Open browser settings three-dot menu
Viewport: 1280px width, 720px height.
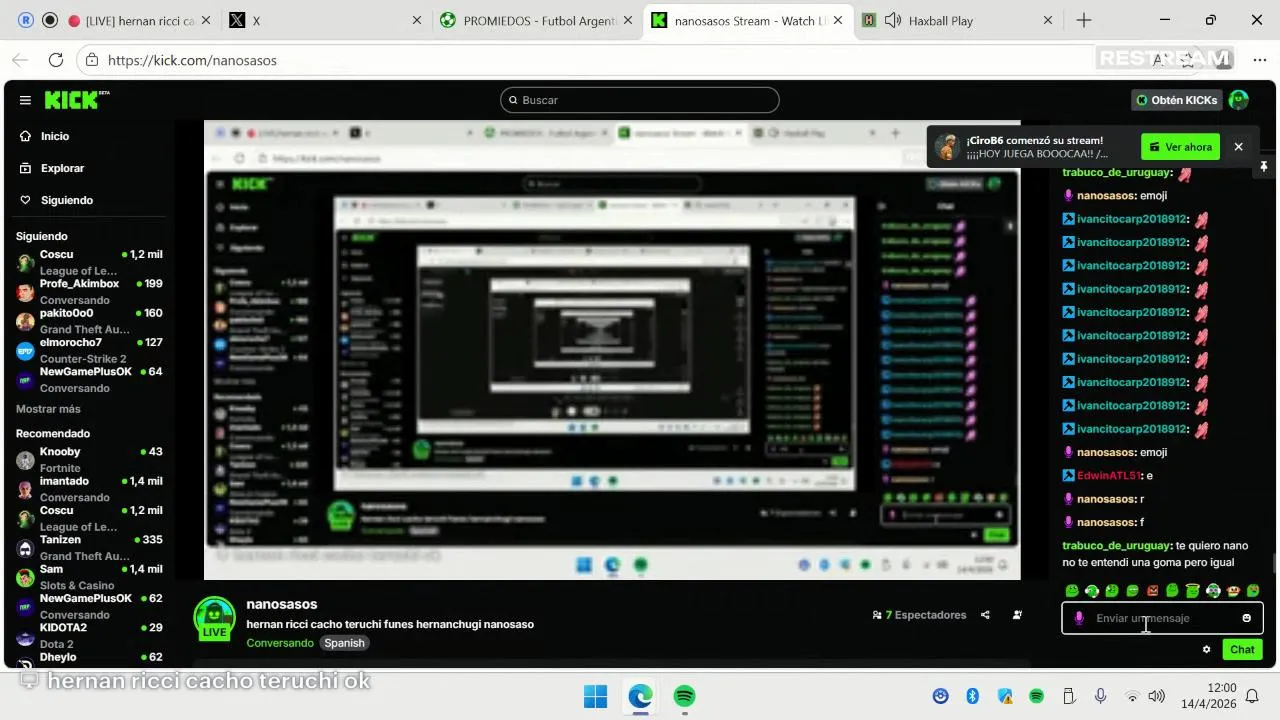(x=1260, y=60)
